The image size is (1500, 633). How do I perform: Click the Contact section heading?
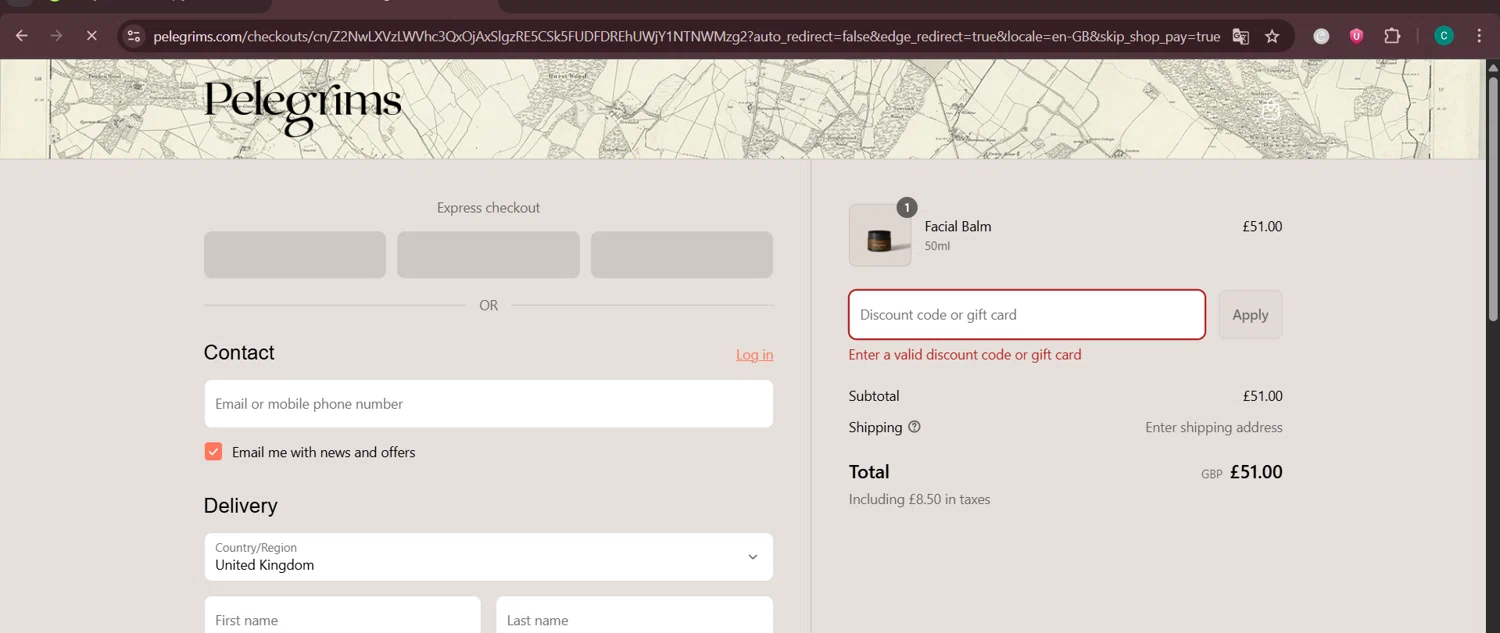tap(239, 353)
